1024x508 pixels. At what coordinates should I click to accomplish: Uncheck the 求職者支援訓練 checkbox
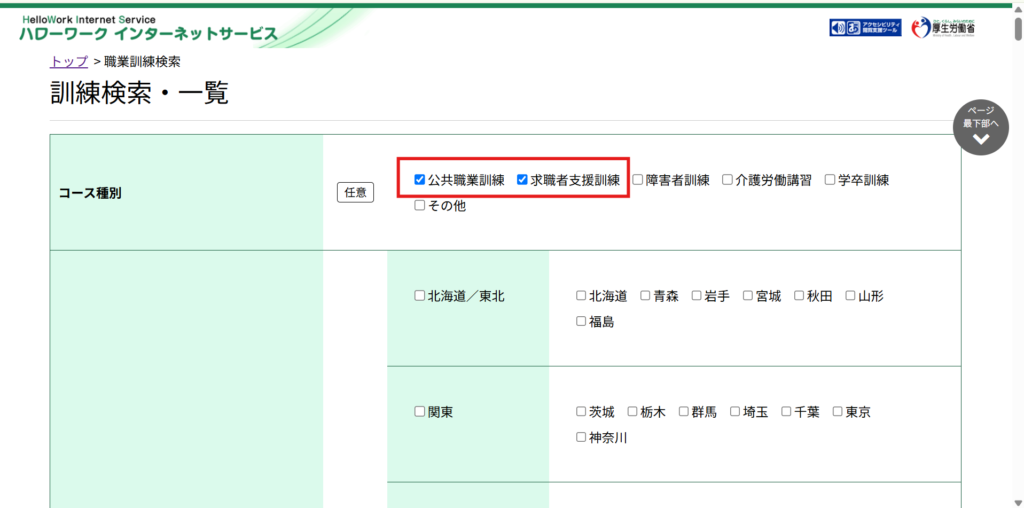point(522,180)
